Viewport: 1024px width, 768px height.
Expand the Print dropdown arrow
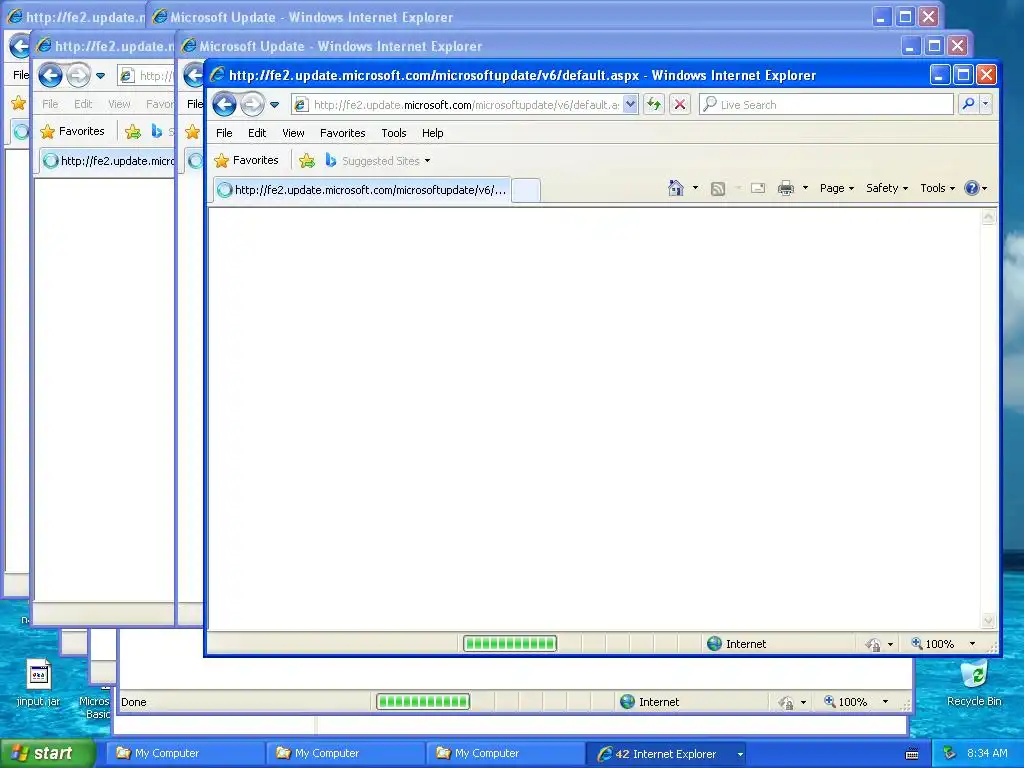click(x=805, y=189)
